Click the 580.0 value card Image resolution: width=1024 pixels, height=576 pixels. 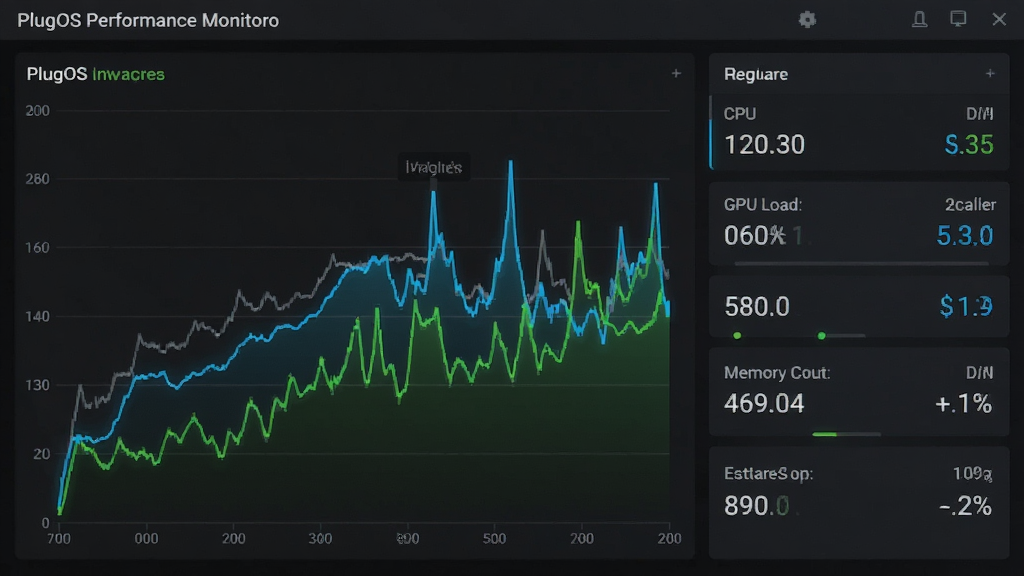click(x=859, y=306)
